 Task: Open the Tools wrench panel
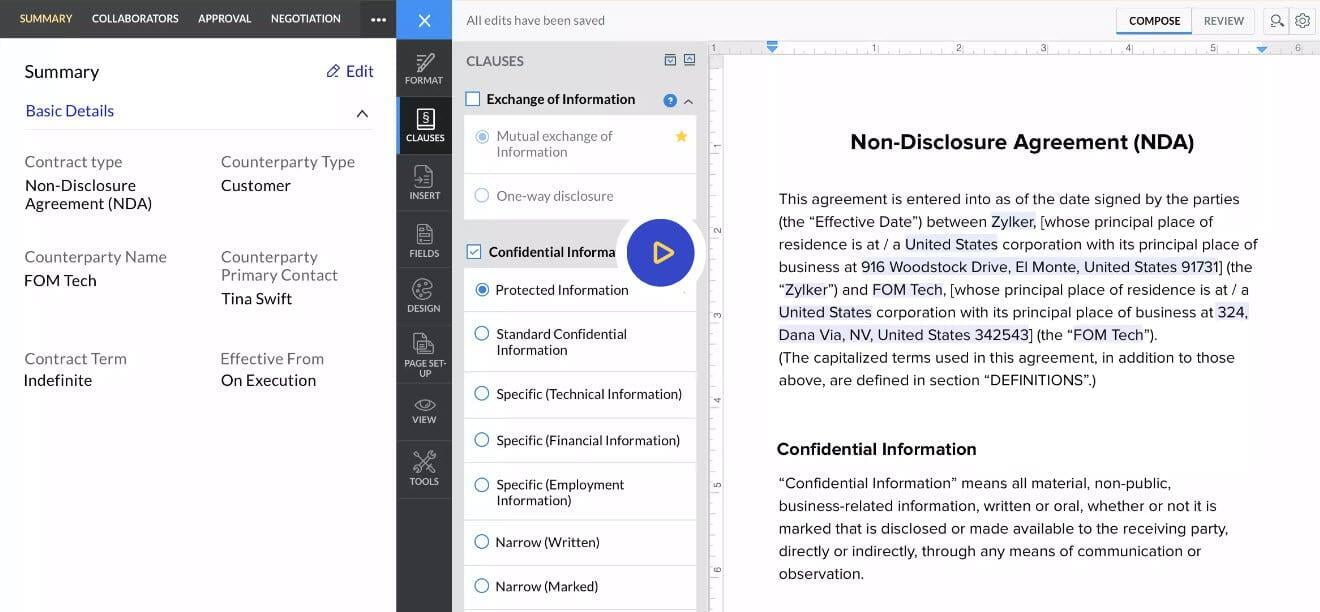point(424,468)
